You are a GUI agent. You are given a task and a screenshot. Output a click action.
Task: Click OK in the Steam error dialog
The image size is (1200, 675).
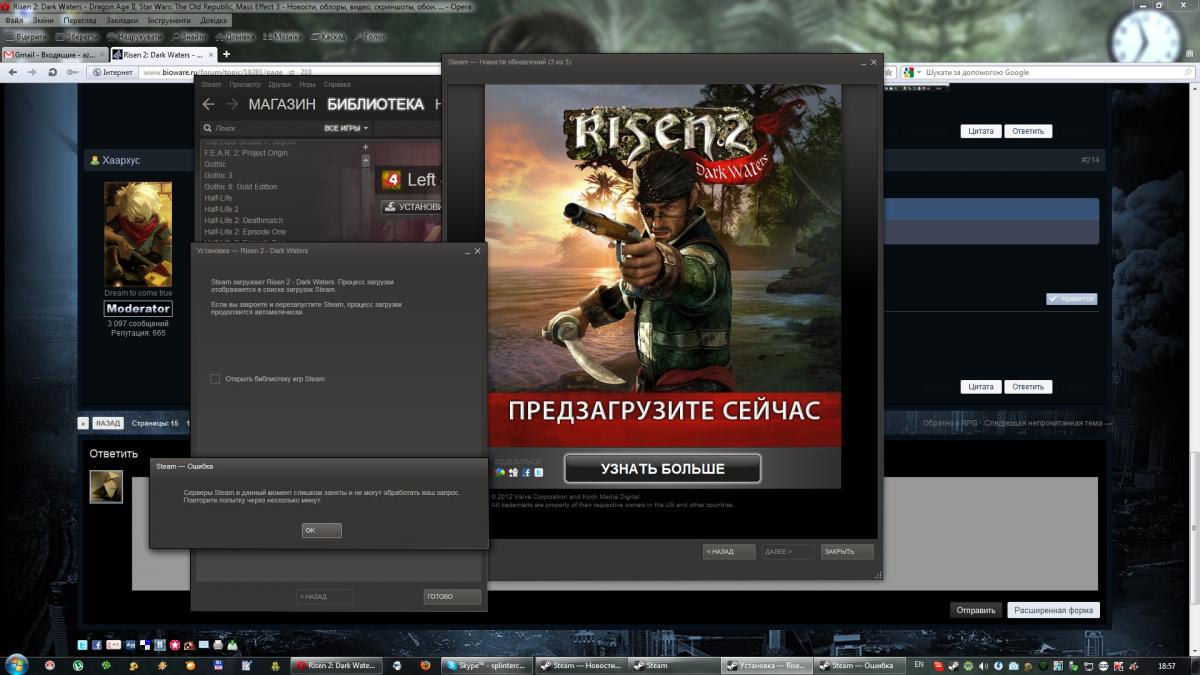(x=322, y=531)
